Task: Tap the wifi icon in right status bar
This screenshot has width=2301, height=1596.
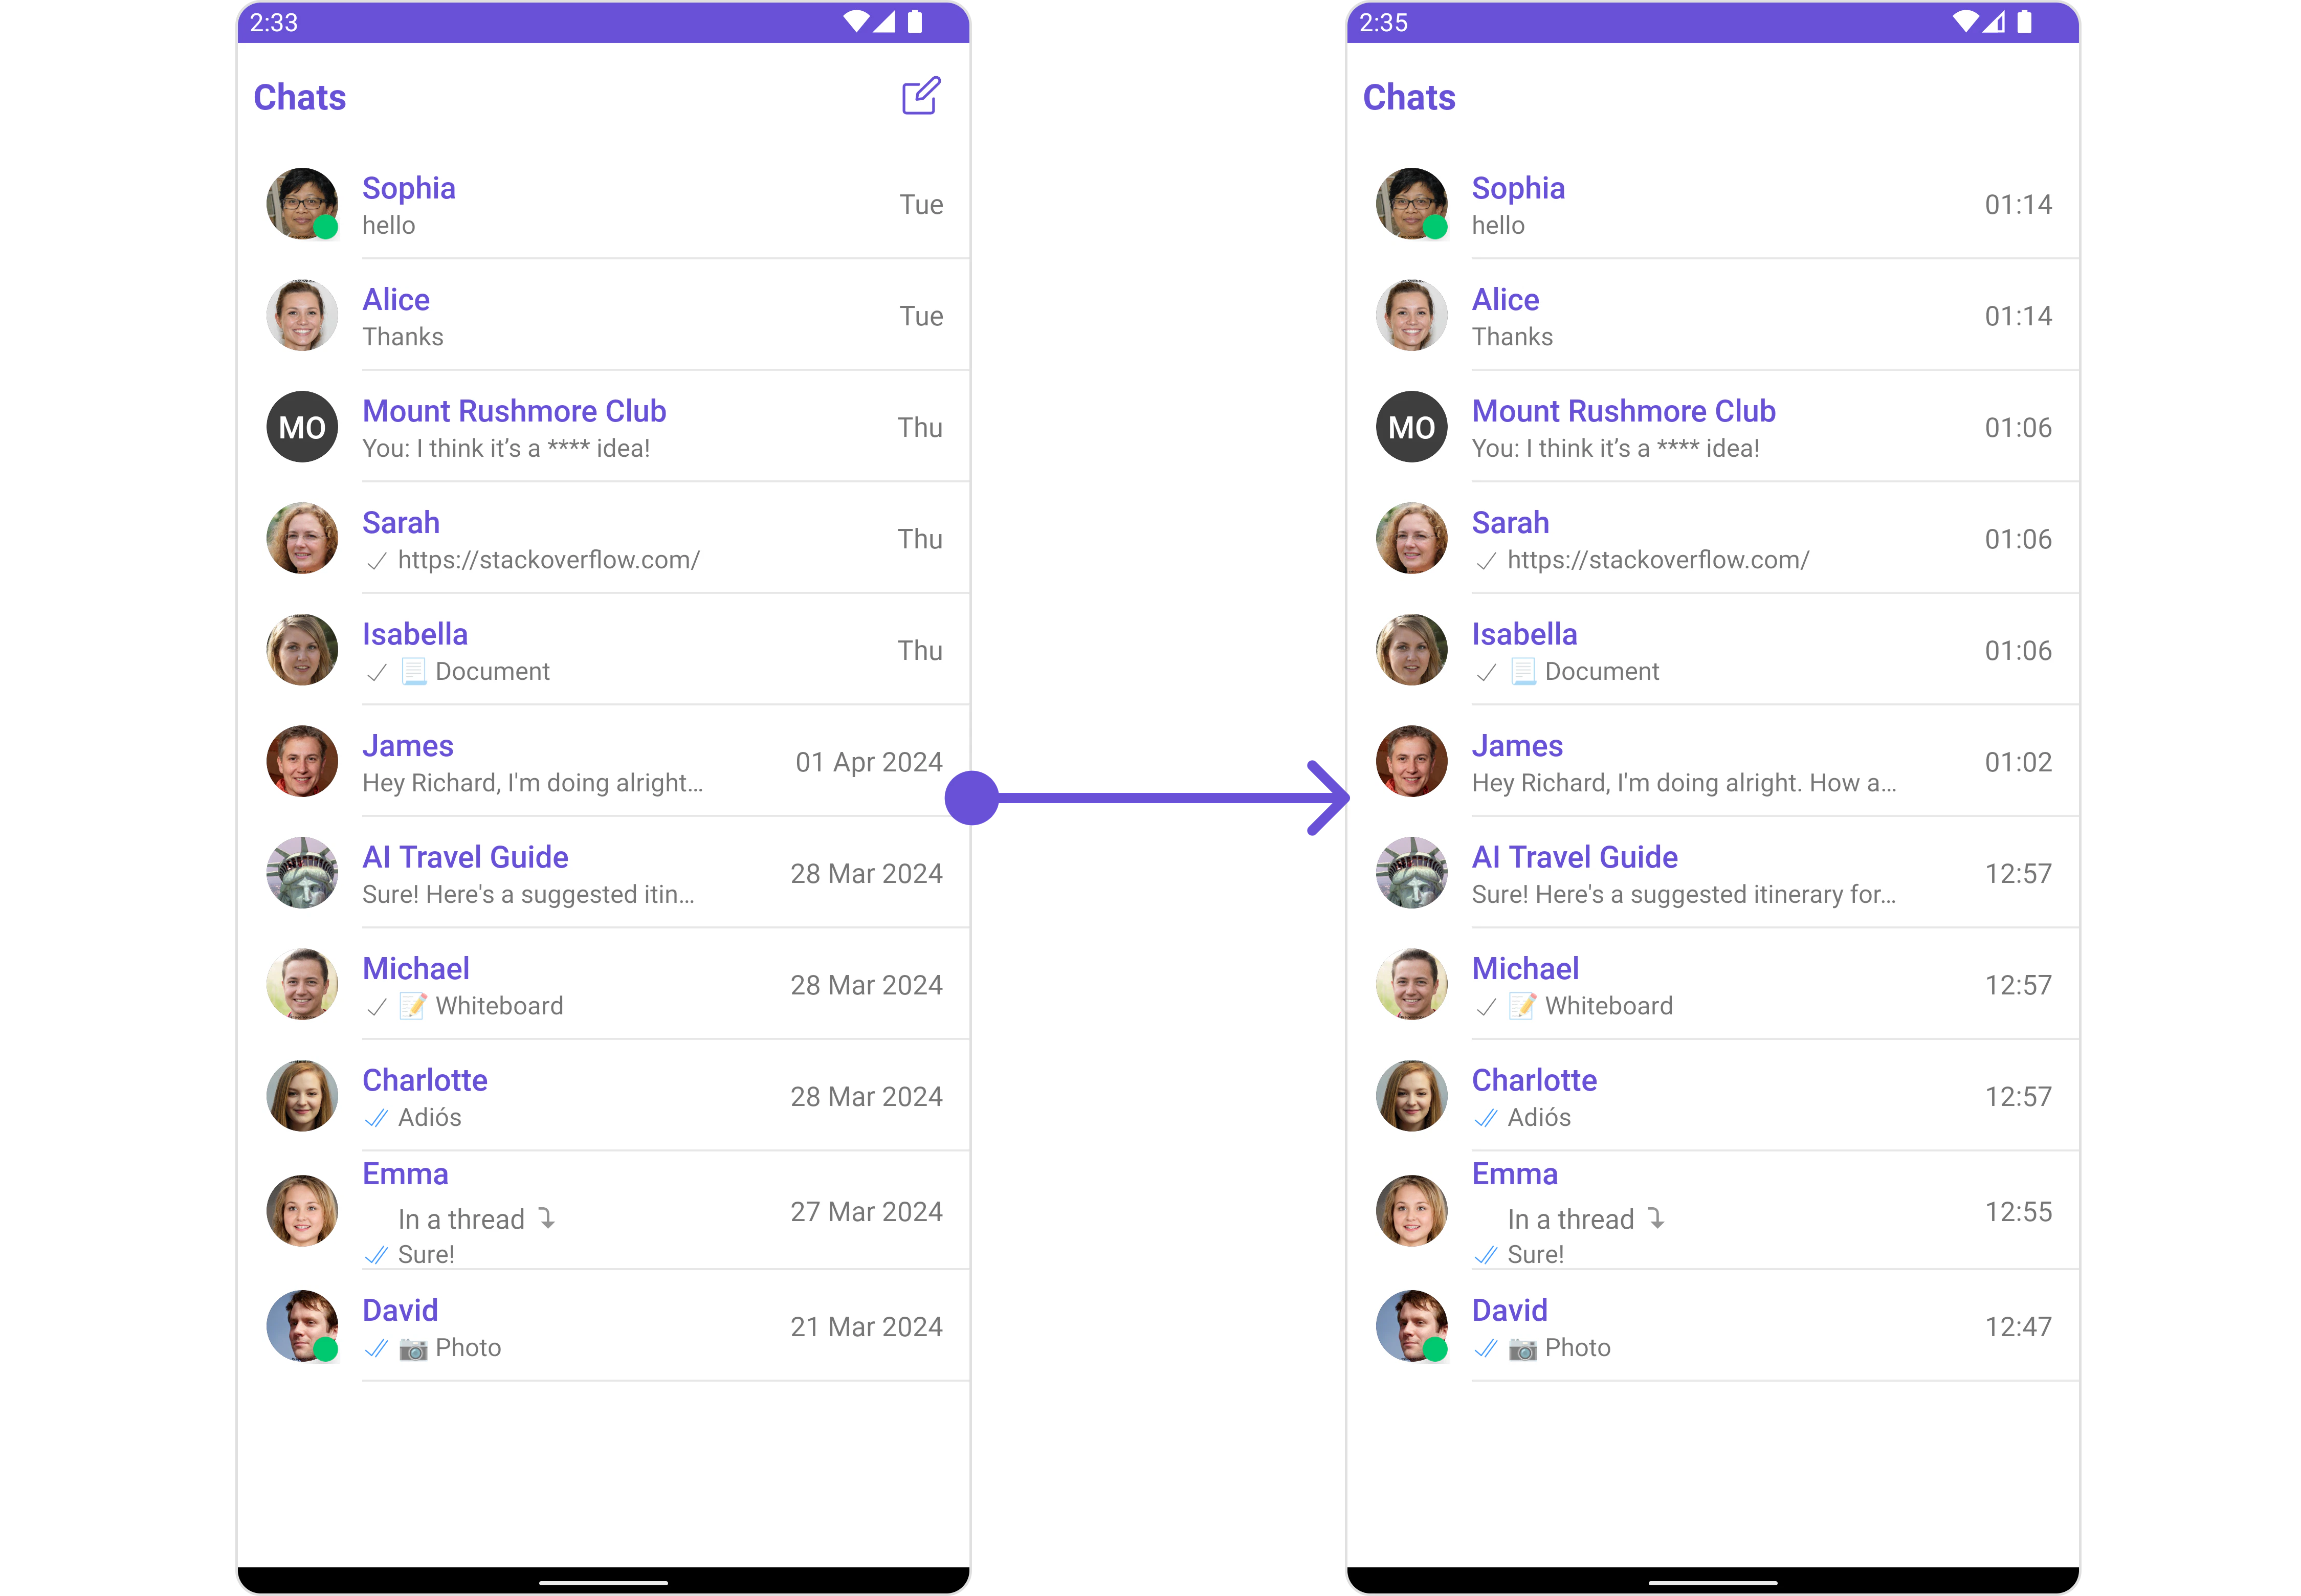Action: 1964,22
